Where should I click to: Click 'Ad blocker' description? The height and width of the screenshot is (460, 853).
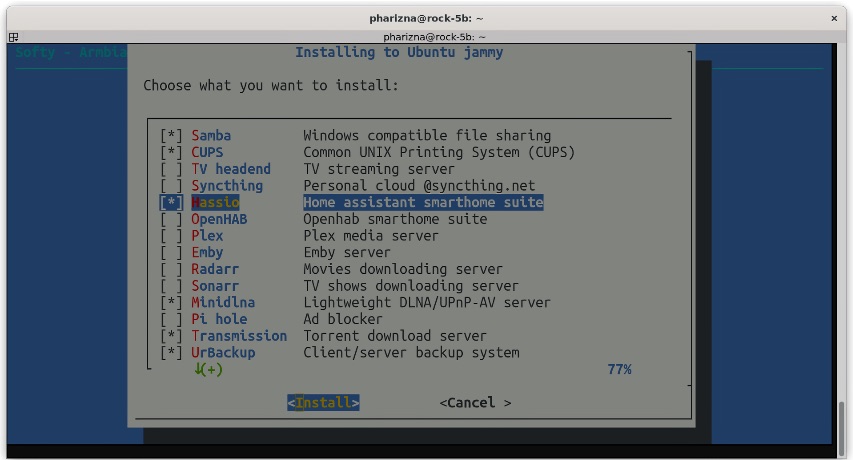[x=343, y=319]
